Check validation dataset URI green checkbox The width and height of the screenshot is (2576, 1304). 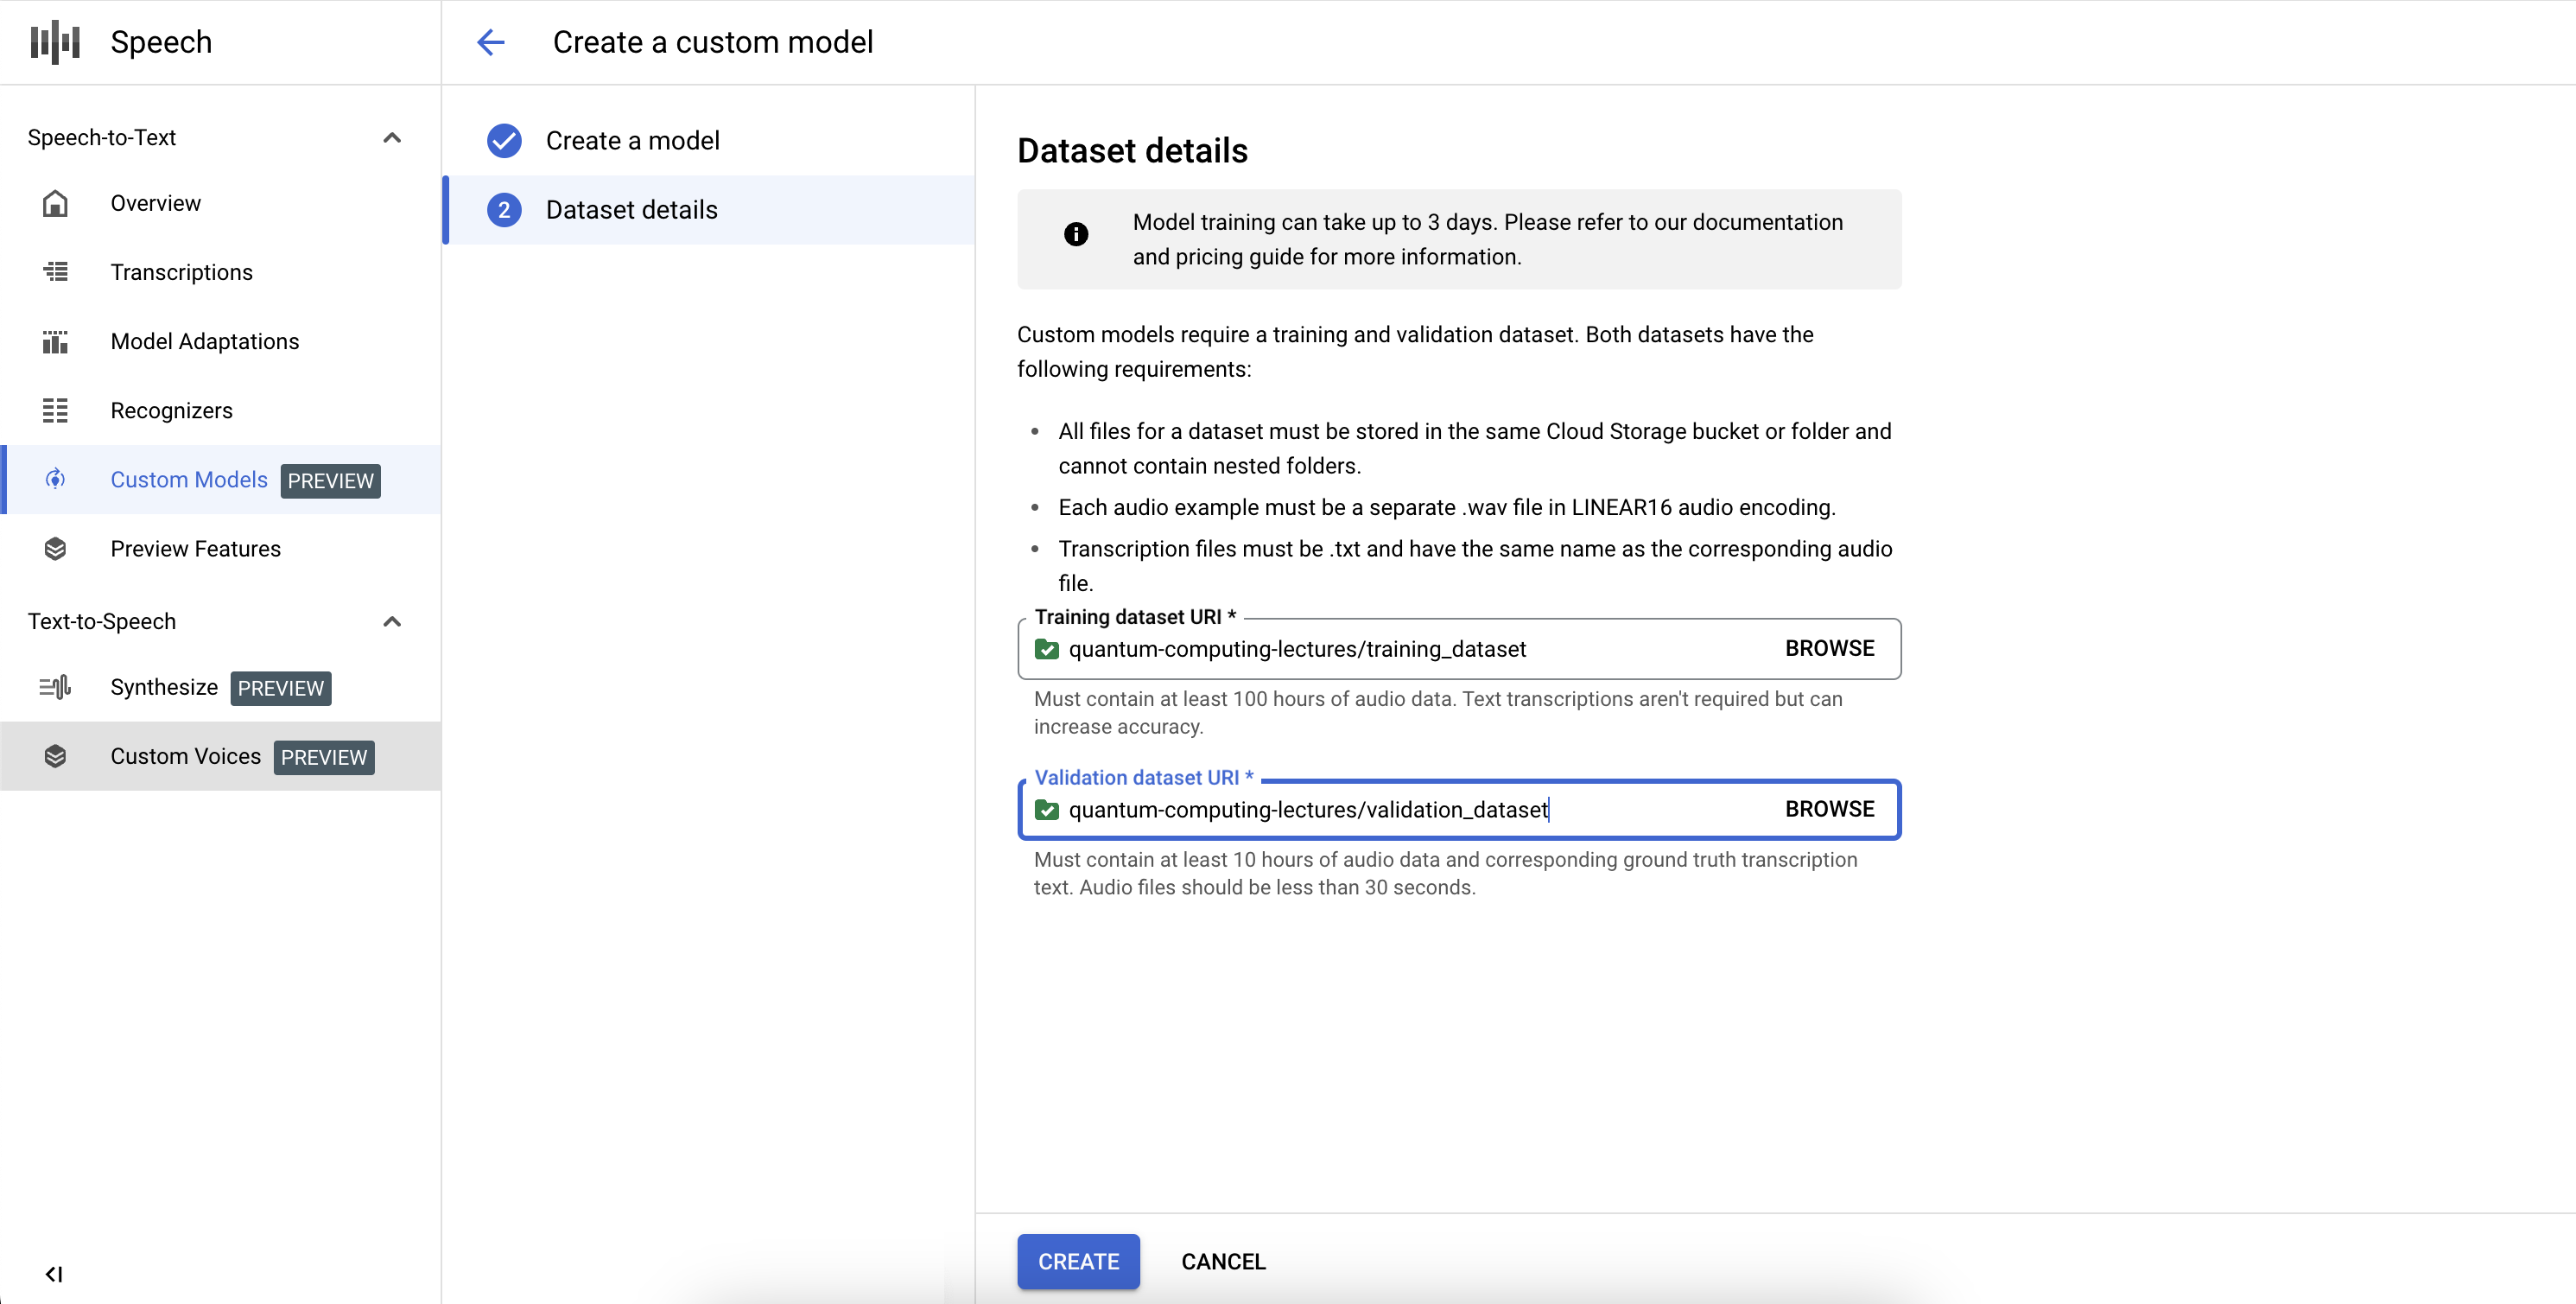[1047, 810]
